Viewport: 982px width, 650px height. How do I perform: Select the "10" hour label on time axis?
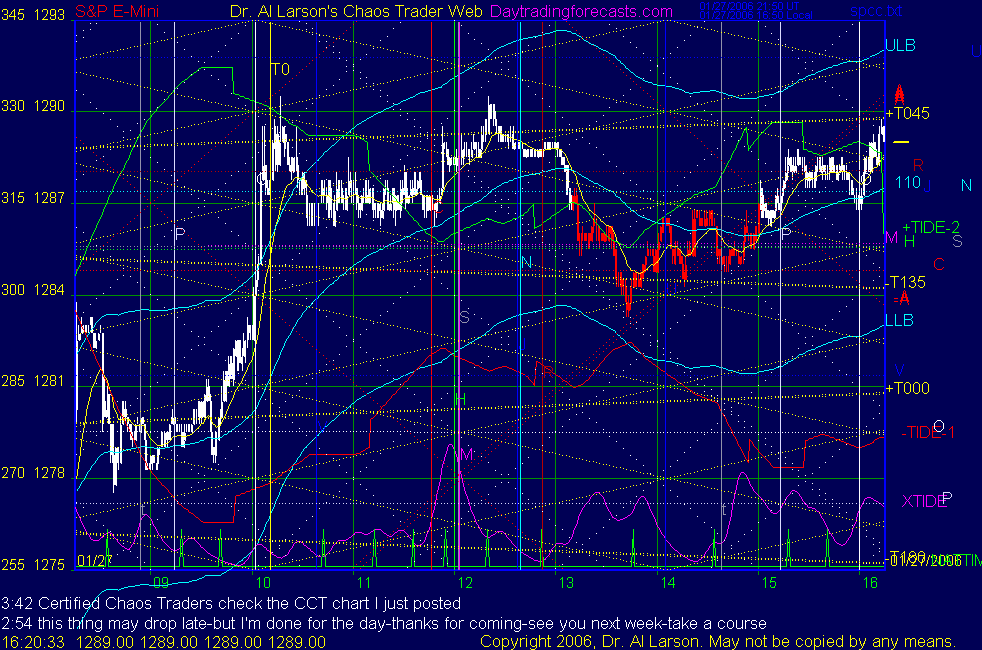263,583
